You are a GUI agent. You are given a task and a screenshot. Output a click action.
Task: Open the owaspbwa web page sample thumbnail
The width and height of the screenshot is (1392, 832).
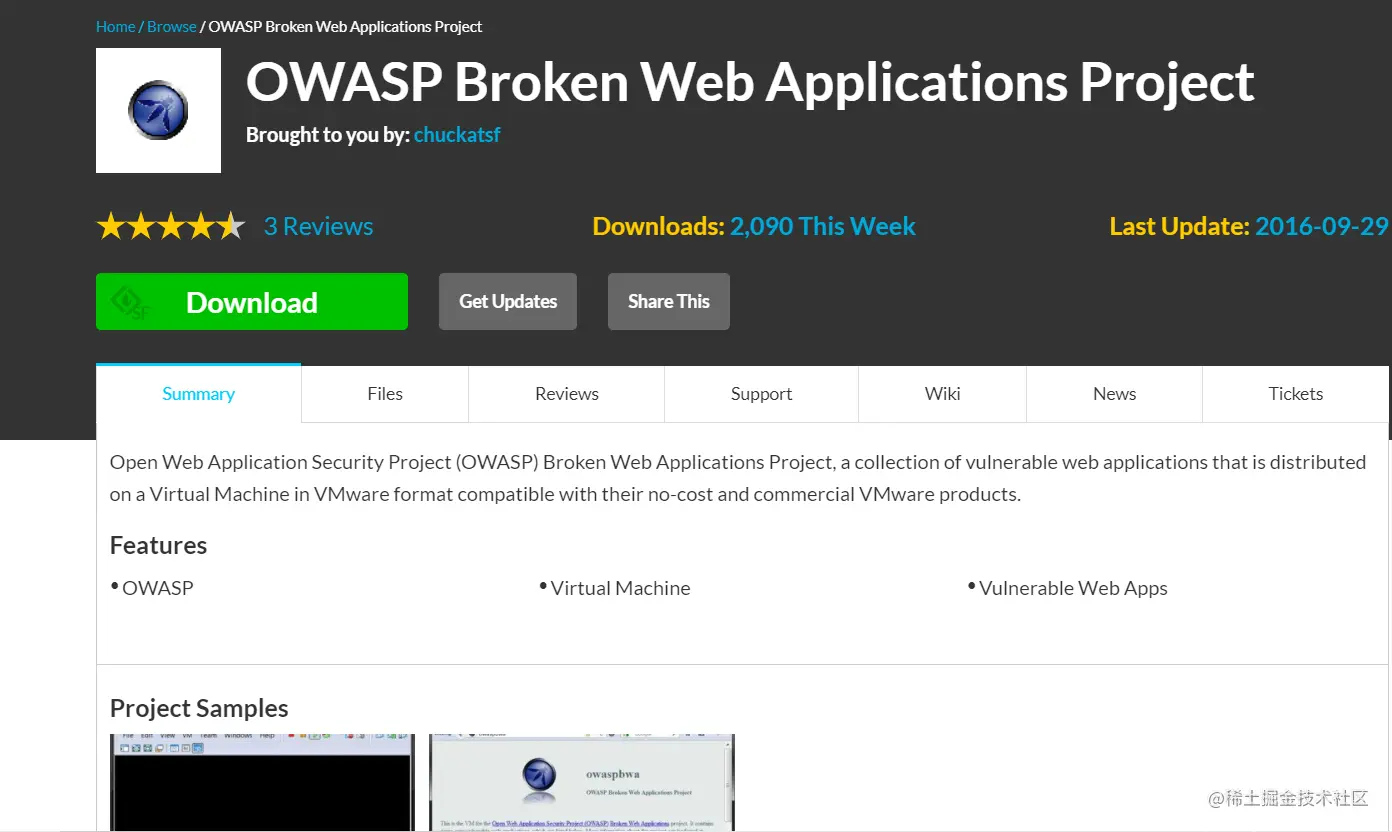[x=582, y=782]
